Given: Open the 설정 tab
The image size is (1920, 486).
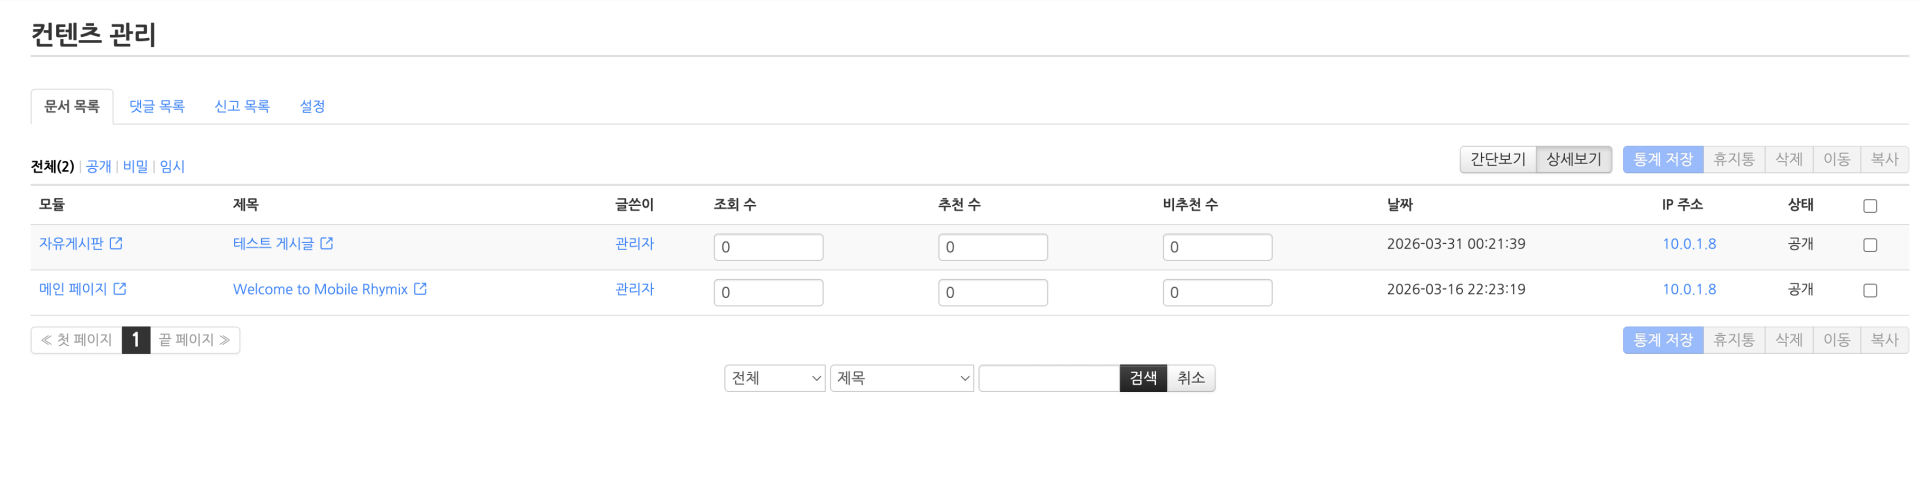Looking at the screenshot, I should 312,106.
